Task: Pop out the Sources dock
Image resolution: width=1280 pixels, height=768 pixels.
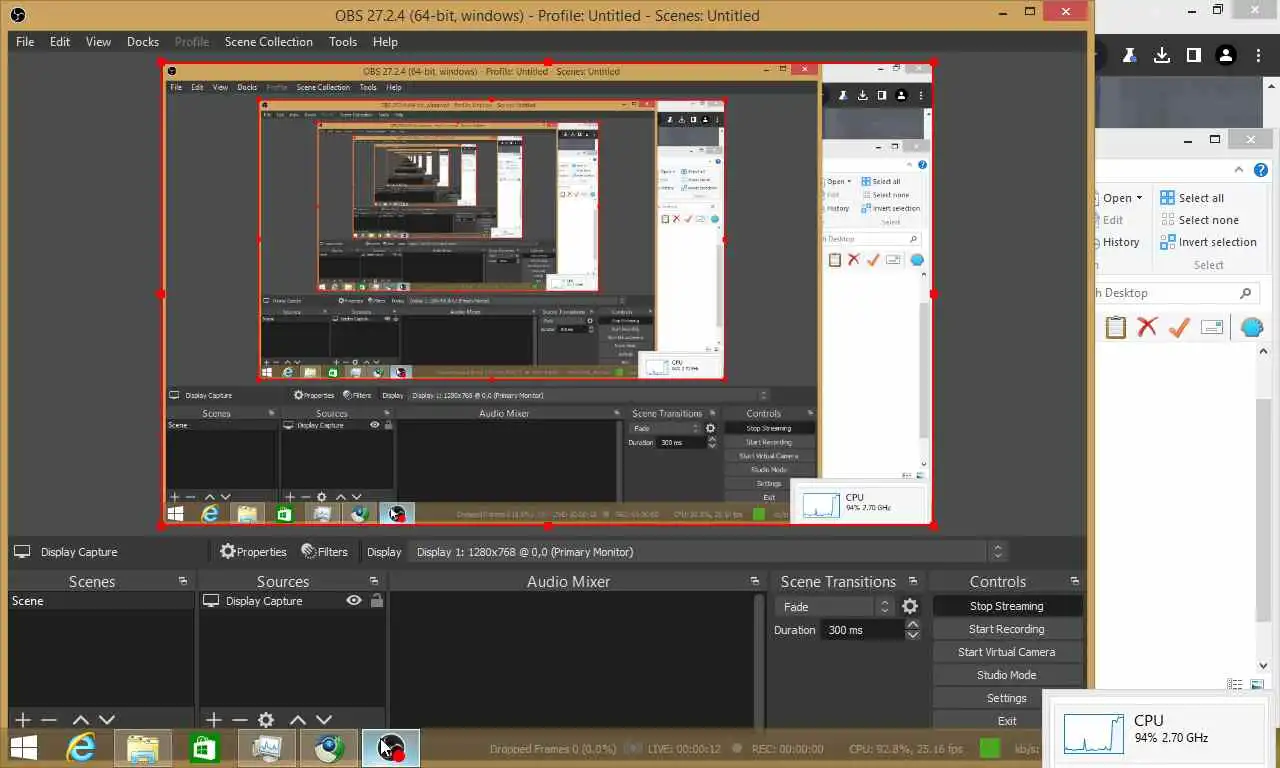Action: click(x=374, y=581)
